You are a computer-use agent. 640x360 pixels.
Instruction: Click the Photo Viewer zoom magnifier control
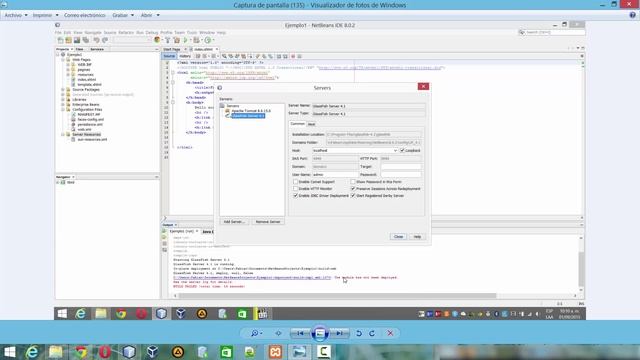256,333
